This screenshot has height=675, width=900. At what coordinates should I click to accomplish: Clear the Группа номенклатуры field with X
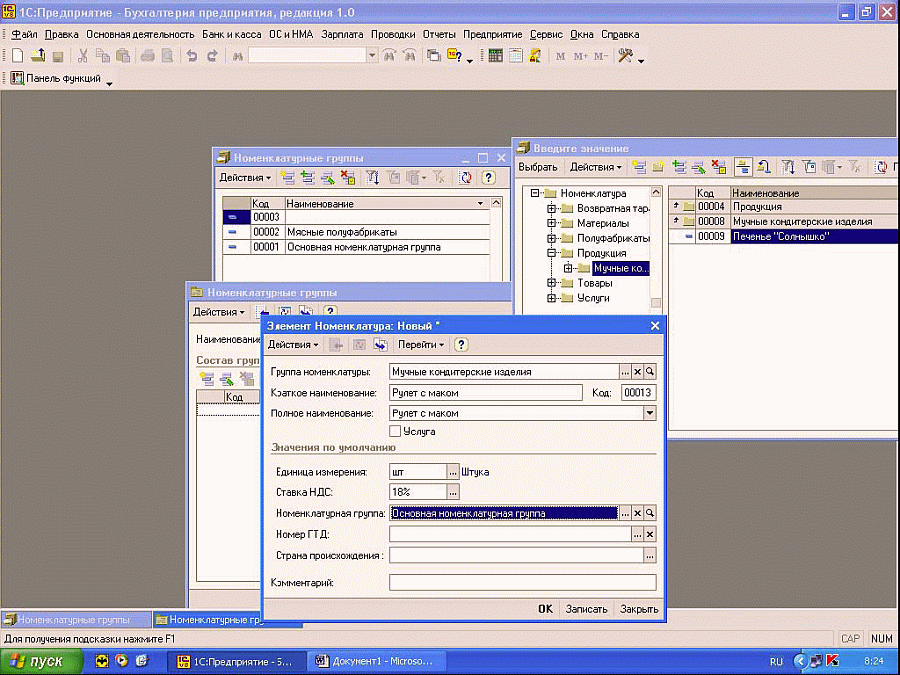(x=637, y=372)
